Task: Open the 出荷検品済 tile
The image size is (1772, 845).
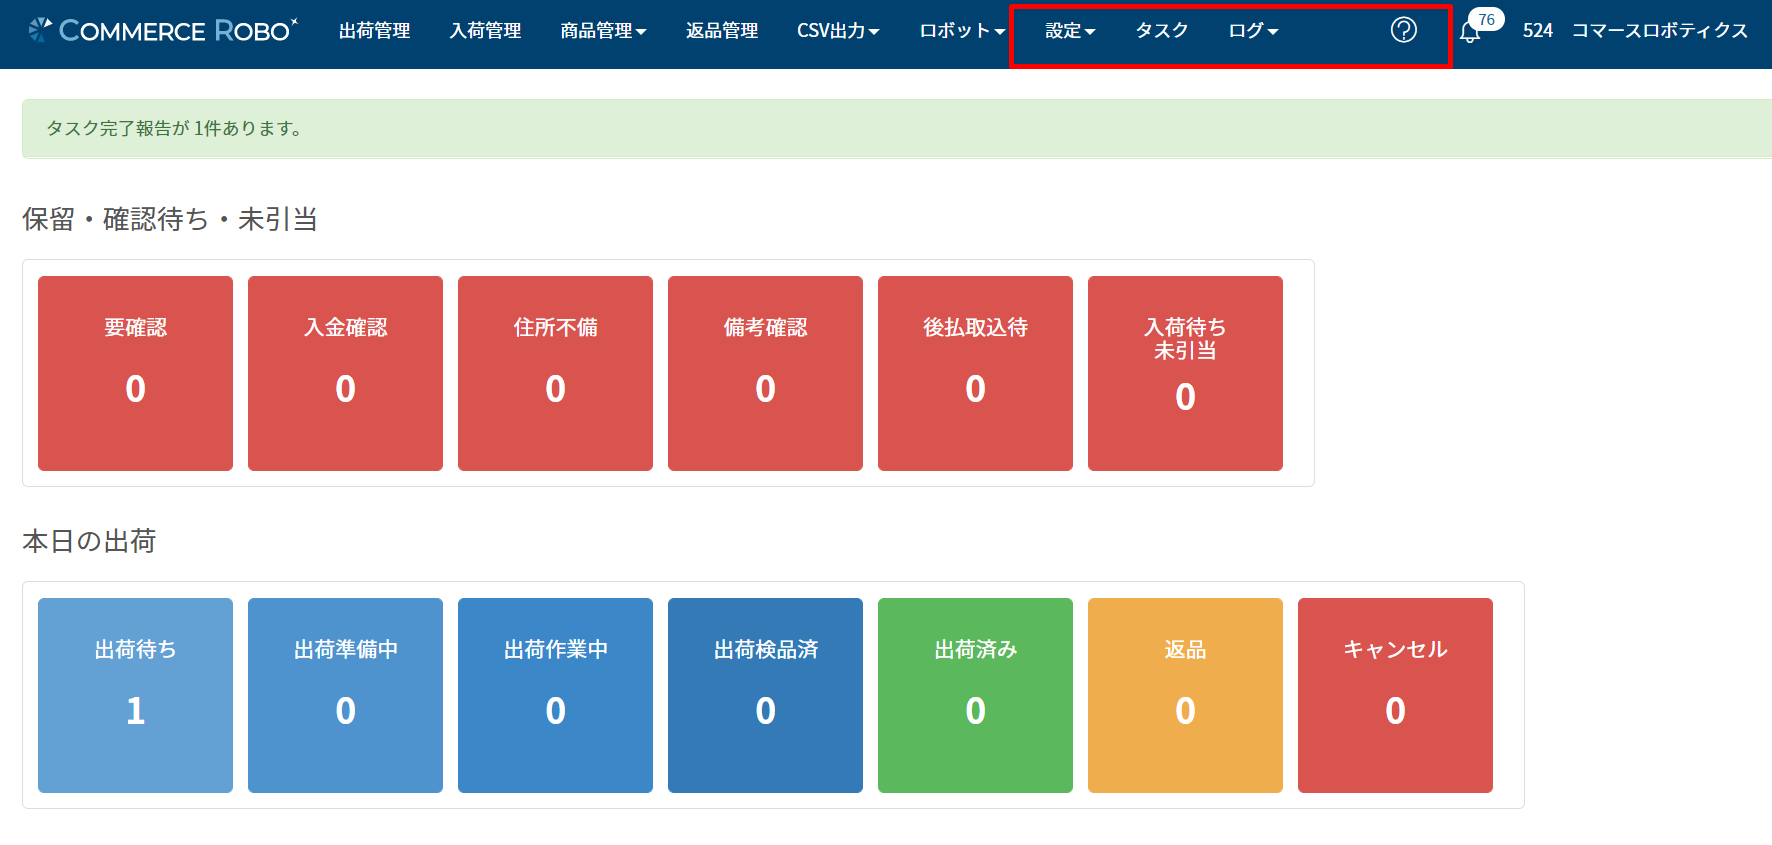Action: click(765, 695)
